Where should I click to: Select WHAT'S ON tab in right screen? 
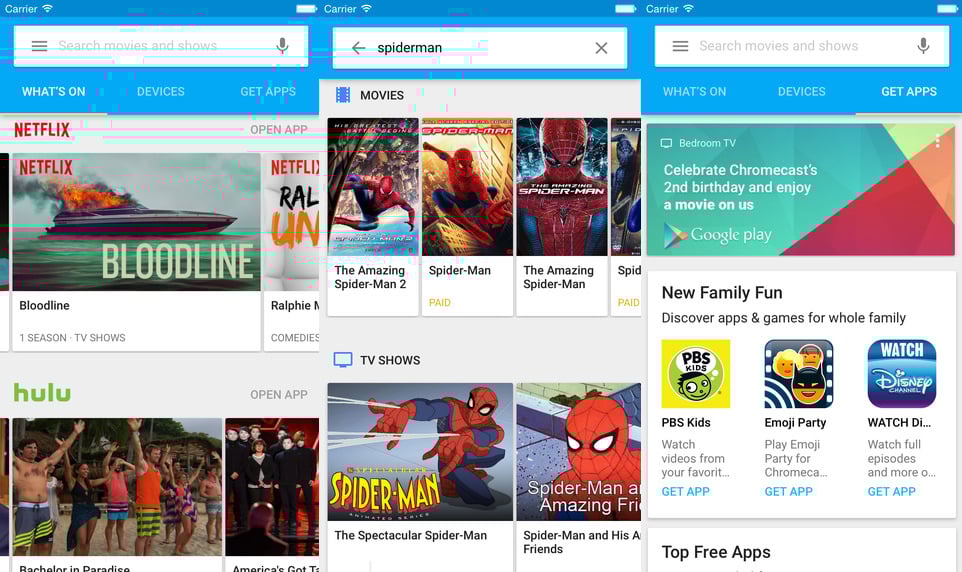click(x=695, y=91)
